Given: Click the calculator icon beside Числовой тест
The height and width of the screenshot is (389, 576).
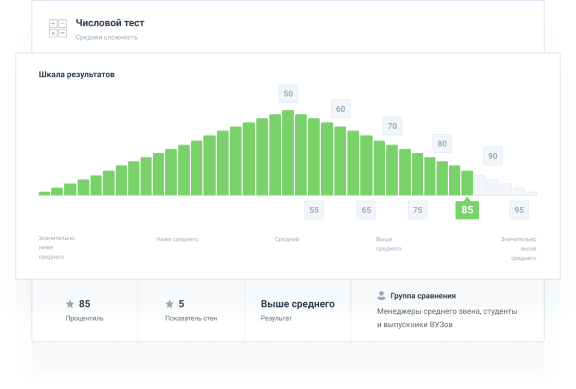Looking at the screenshot, I should click(58, 28).
